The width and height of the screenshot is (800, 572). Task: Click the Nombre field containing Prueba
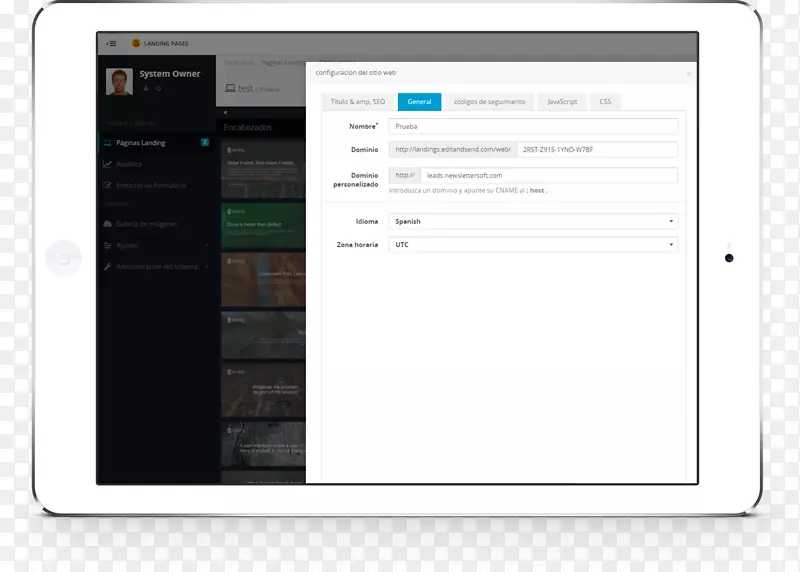click(x=533, y=127)
